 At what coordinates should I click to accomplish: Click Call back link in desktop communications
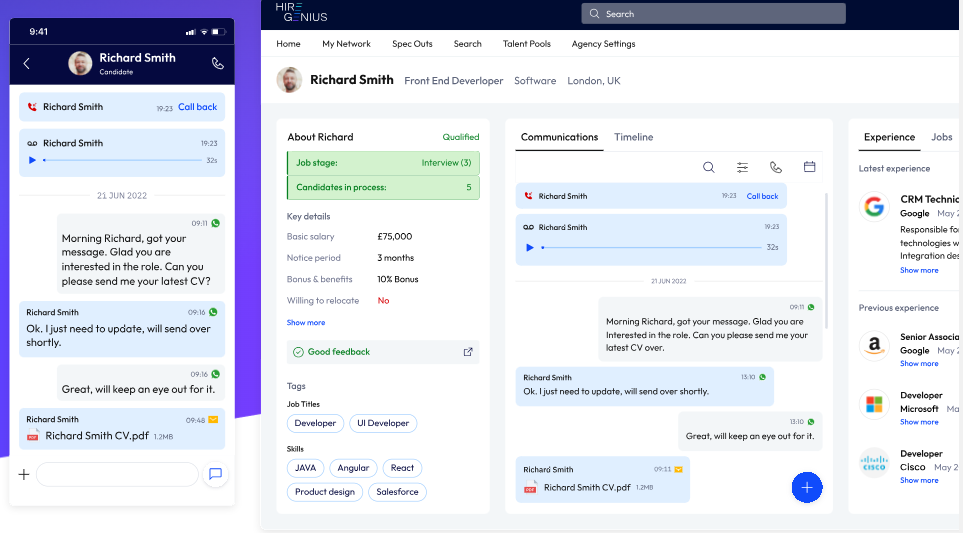coord(762,196)
